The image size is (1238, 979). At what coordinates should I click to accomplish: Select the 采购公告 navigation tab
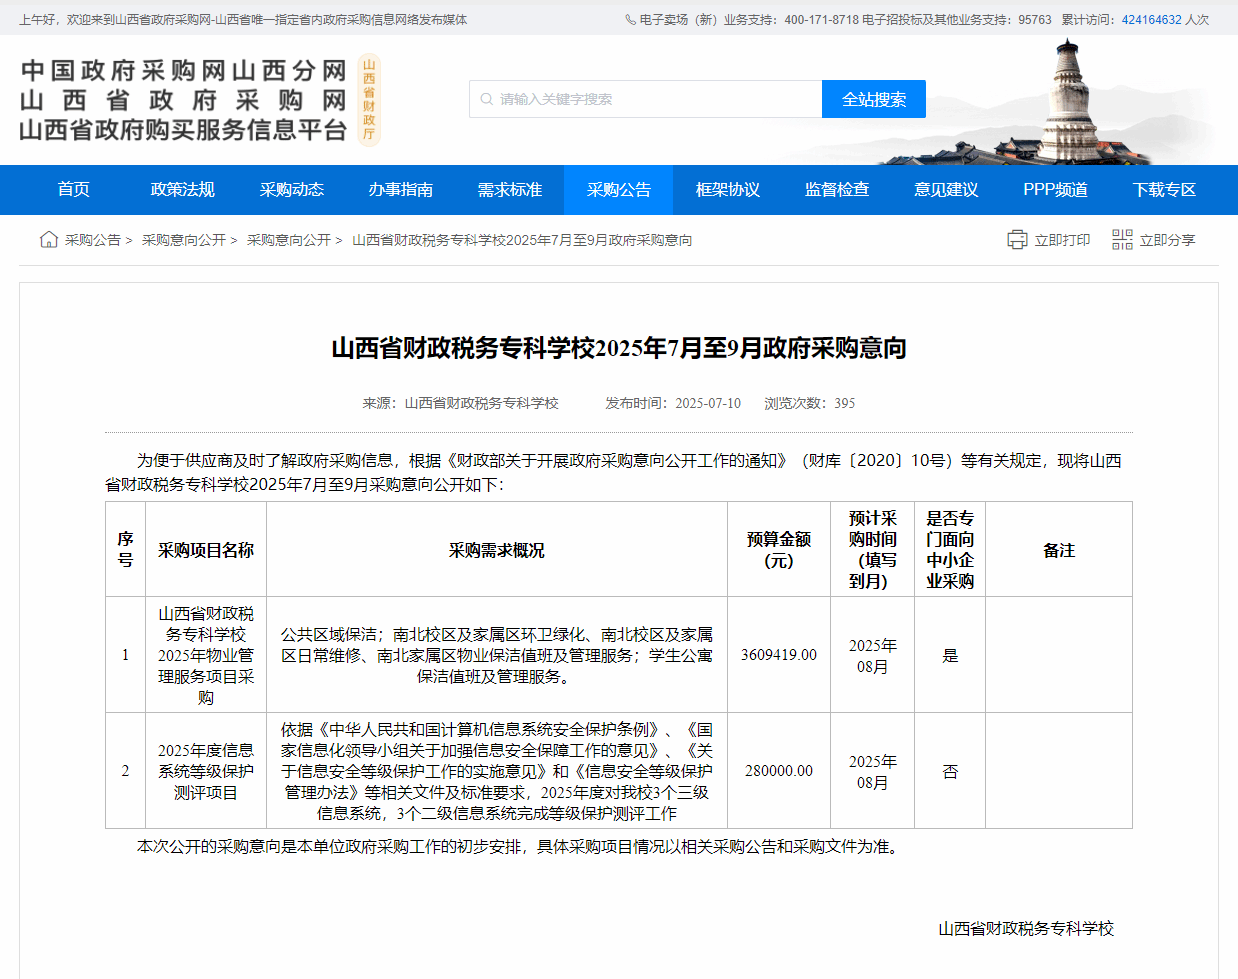(618, 190)
